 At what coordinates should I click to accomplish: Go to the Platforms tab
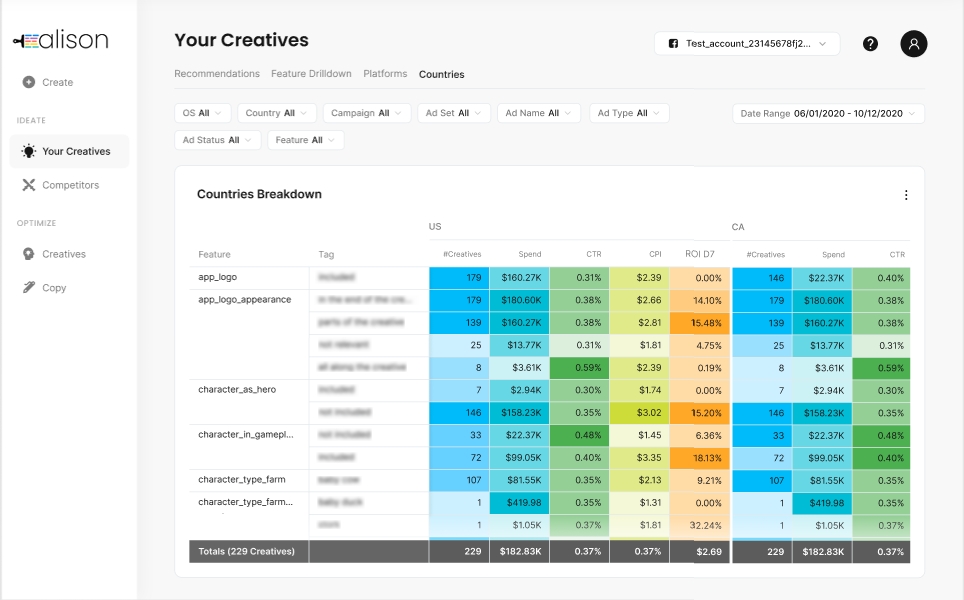pyautogui.click(x=385, y=74)
